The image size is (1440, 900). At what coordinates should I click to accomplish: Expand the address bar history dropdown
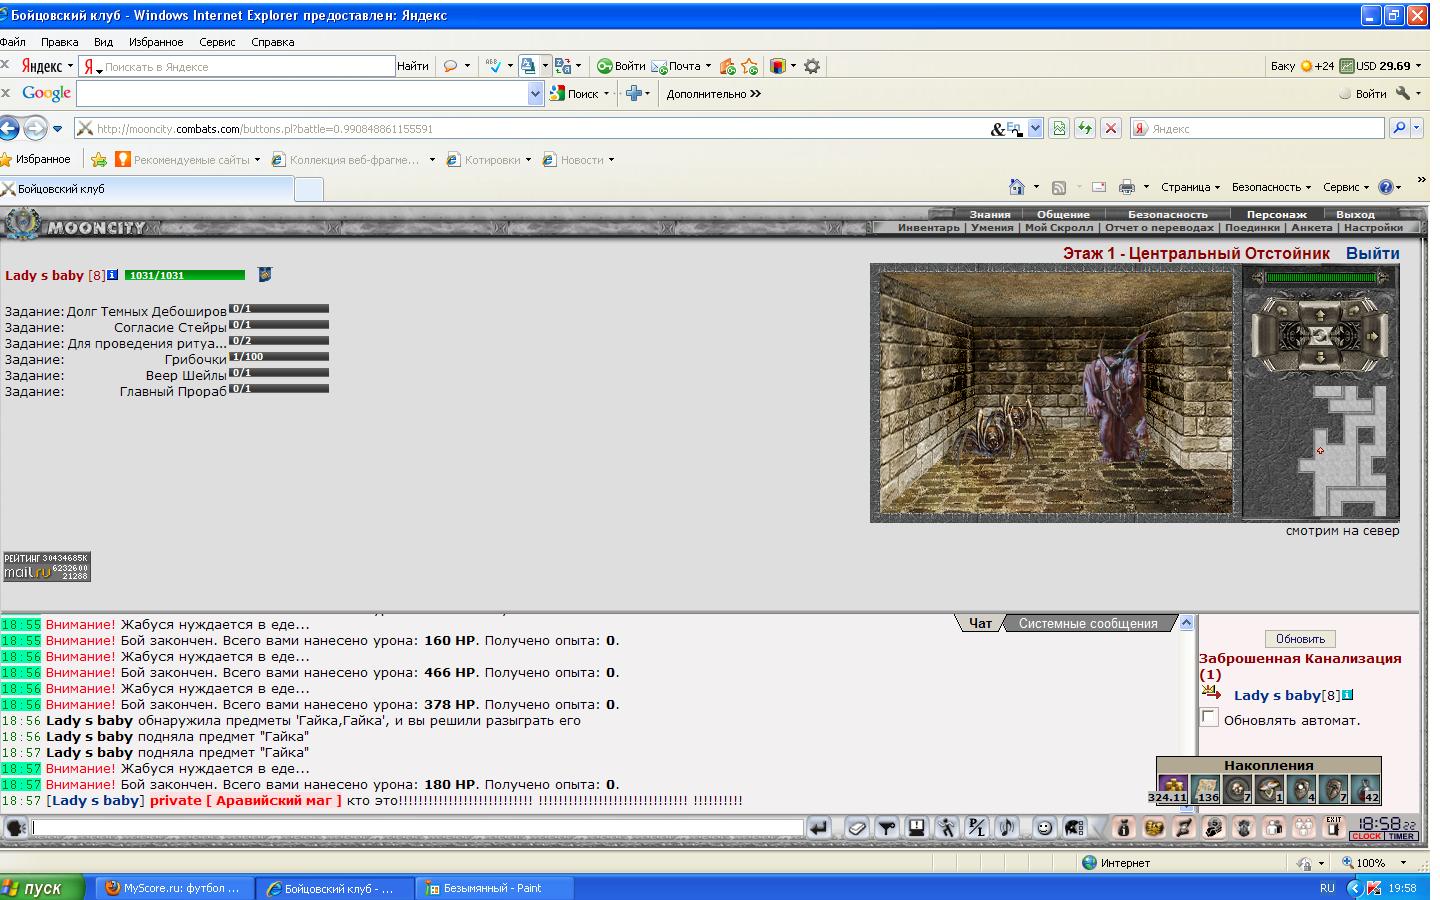pyautogui.click(x=1035, y=128)
